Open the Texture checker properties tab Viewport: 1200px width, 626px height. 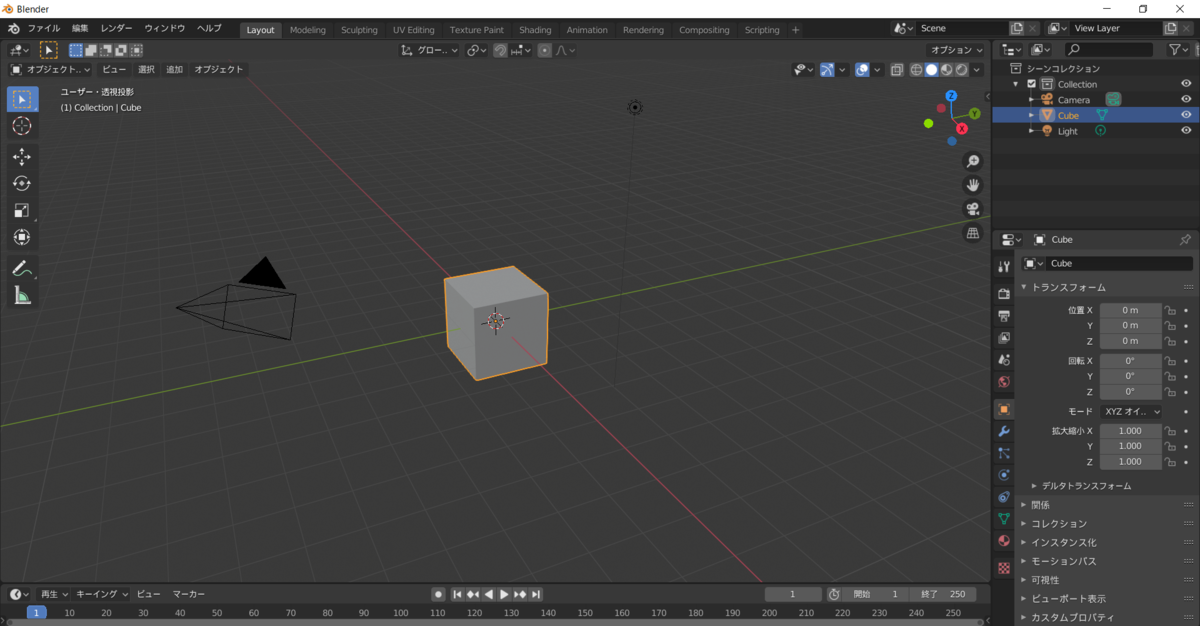(1004, 568)
